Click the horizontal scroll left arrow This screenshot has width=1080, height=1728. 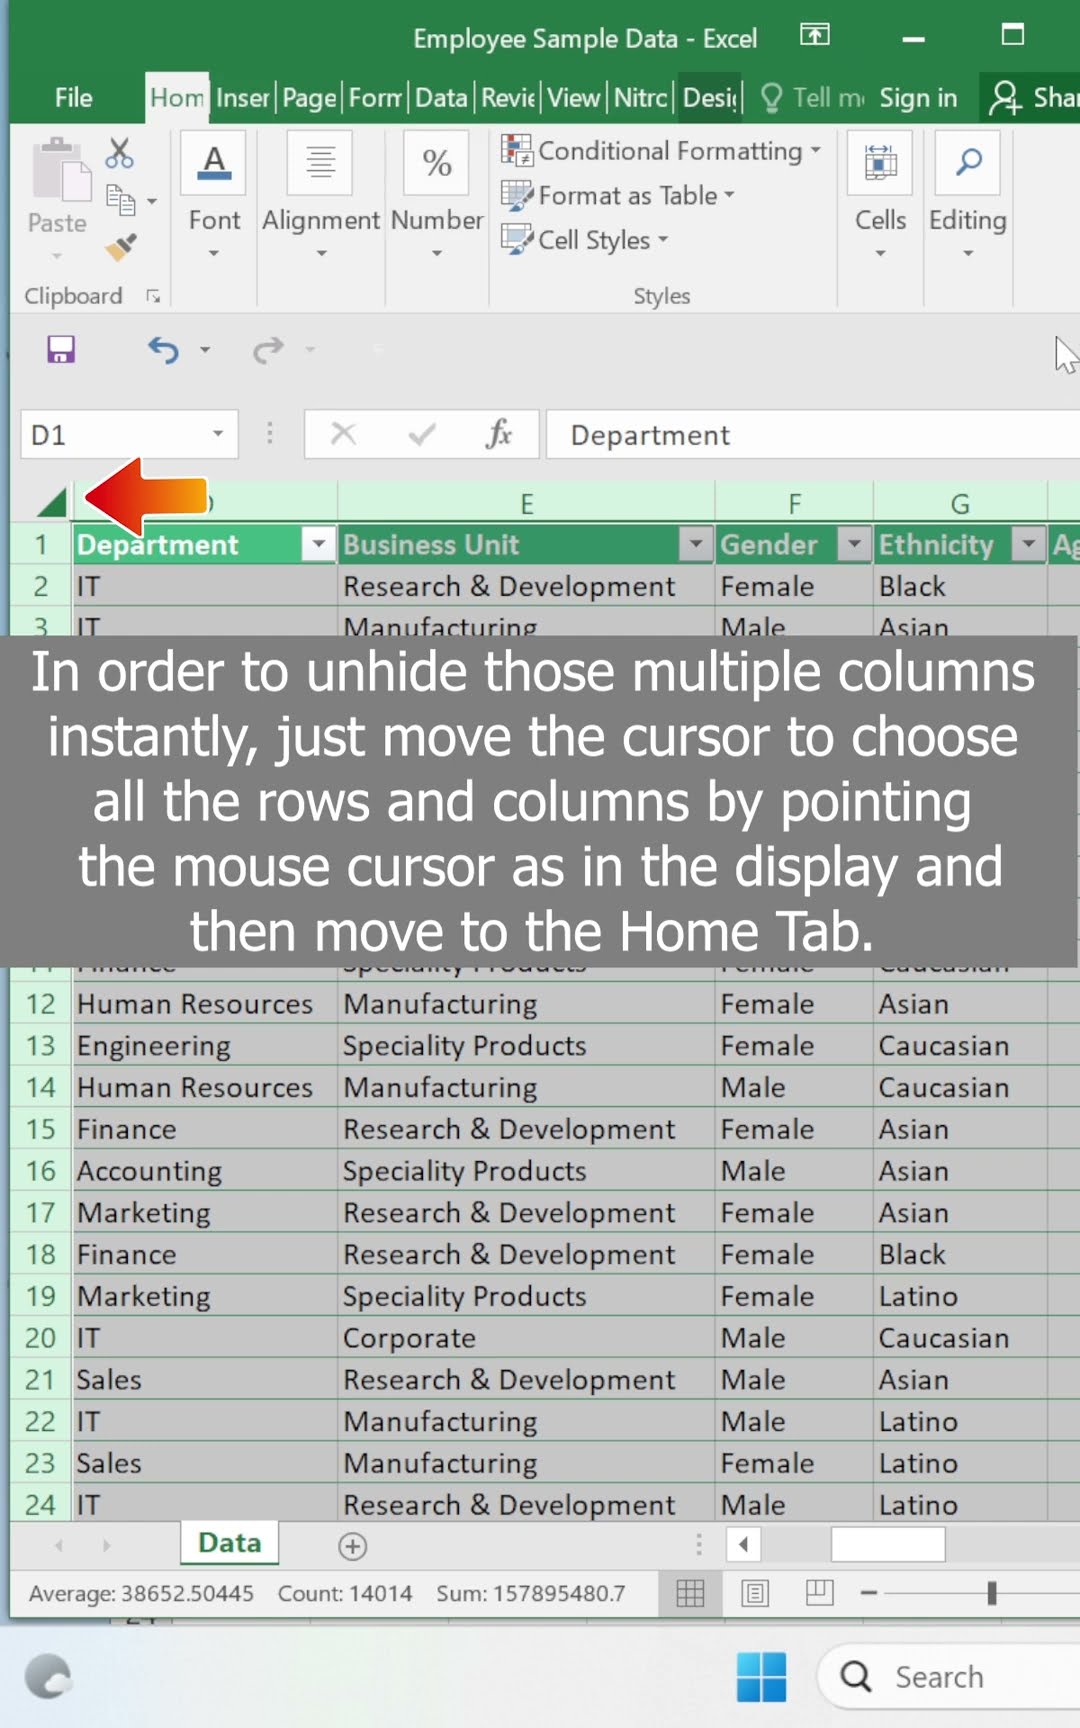(x=743, y=1544)
